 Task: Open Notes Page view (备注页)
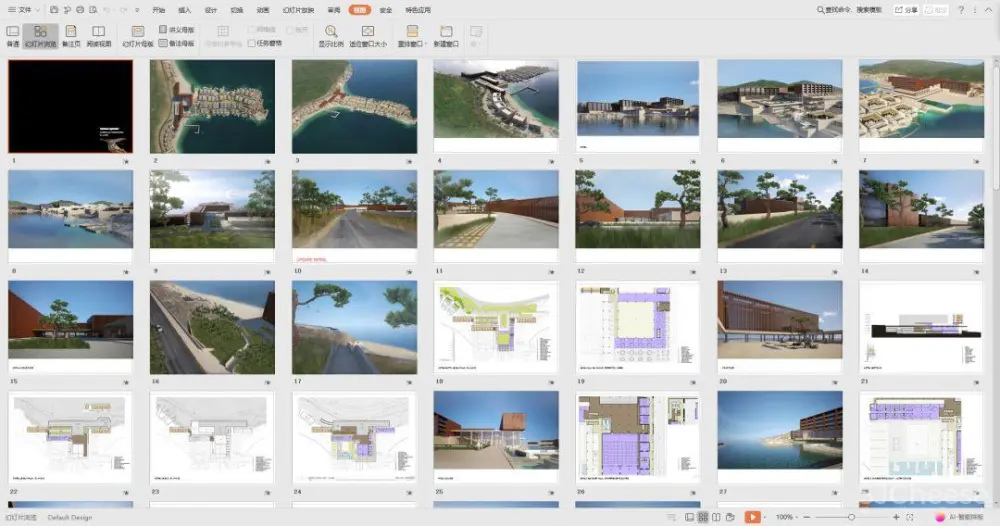pyautogui.click(x=71, y=36)
